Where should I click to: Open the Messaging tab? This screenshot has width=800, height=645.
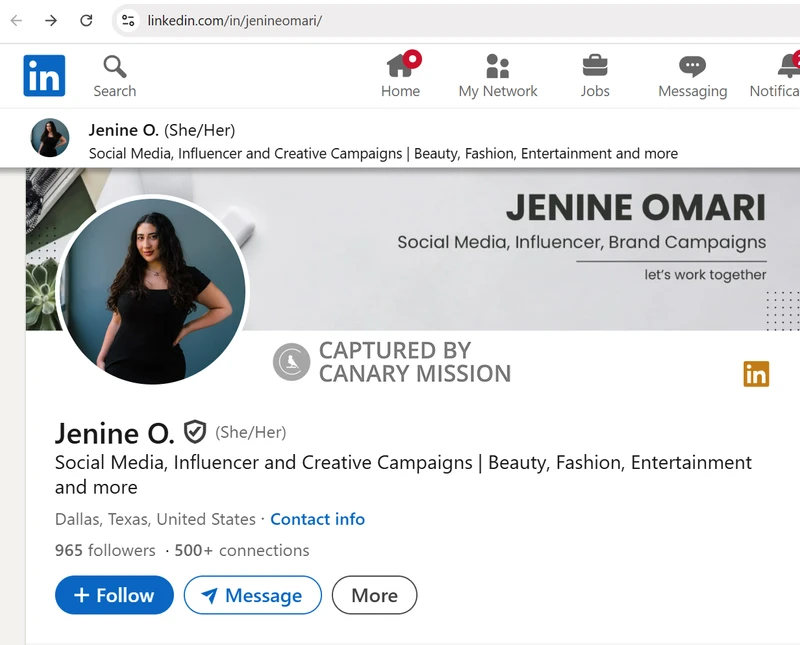pos(692,77)
